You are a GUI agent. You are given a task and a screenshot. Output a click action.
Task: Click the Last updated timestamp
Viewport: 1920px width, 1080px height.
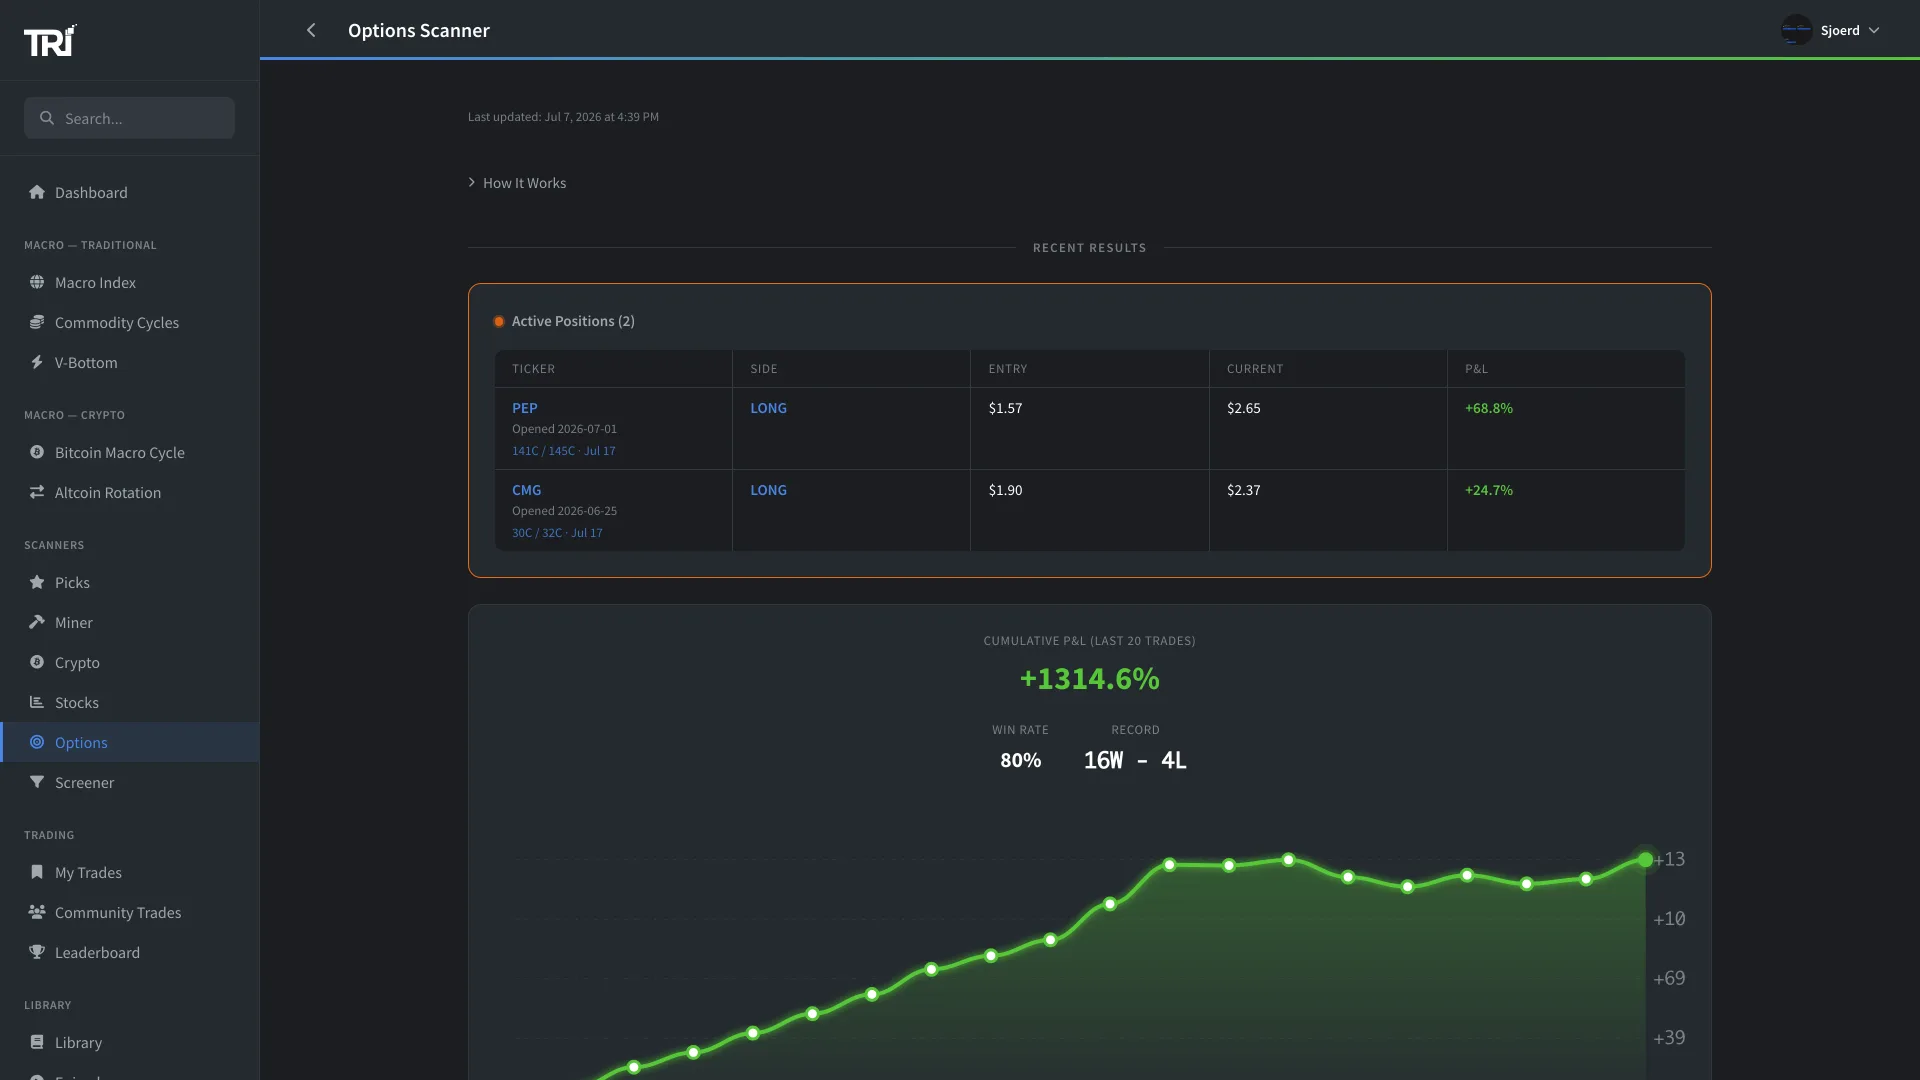coord(563,117)
